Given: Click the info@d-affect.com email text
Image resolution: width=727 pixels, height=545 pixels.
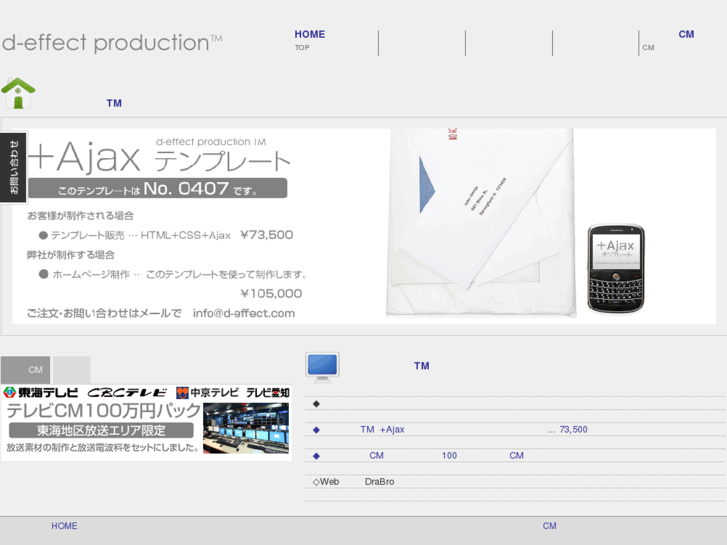Looking at the screenshot, I should tap(244, 313).
